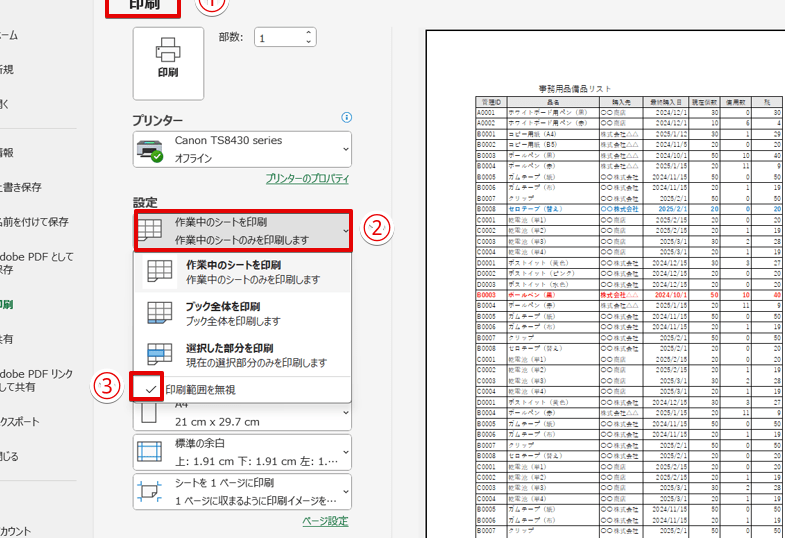Select 作業中のシートを印刷 option in list

242,272
